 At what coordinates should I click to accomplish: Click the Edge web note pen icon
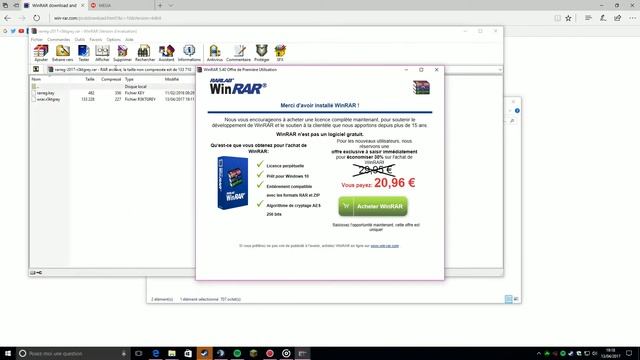[x=603, y=18]
